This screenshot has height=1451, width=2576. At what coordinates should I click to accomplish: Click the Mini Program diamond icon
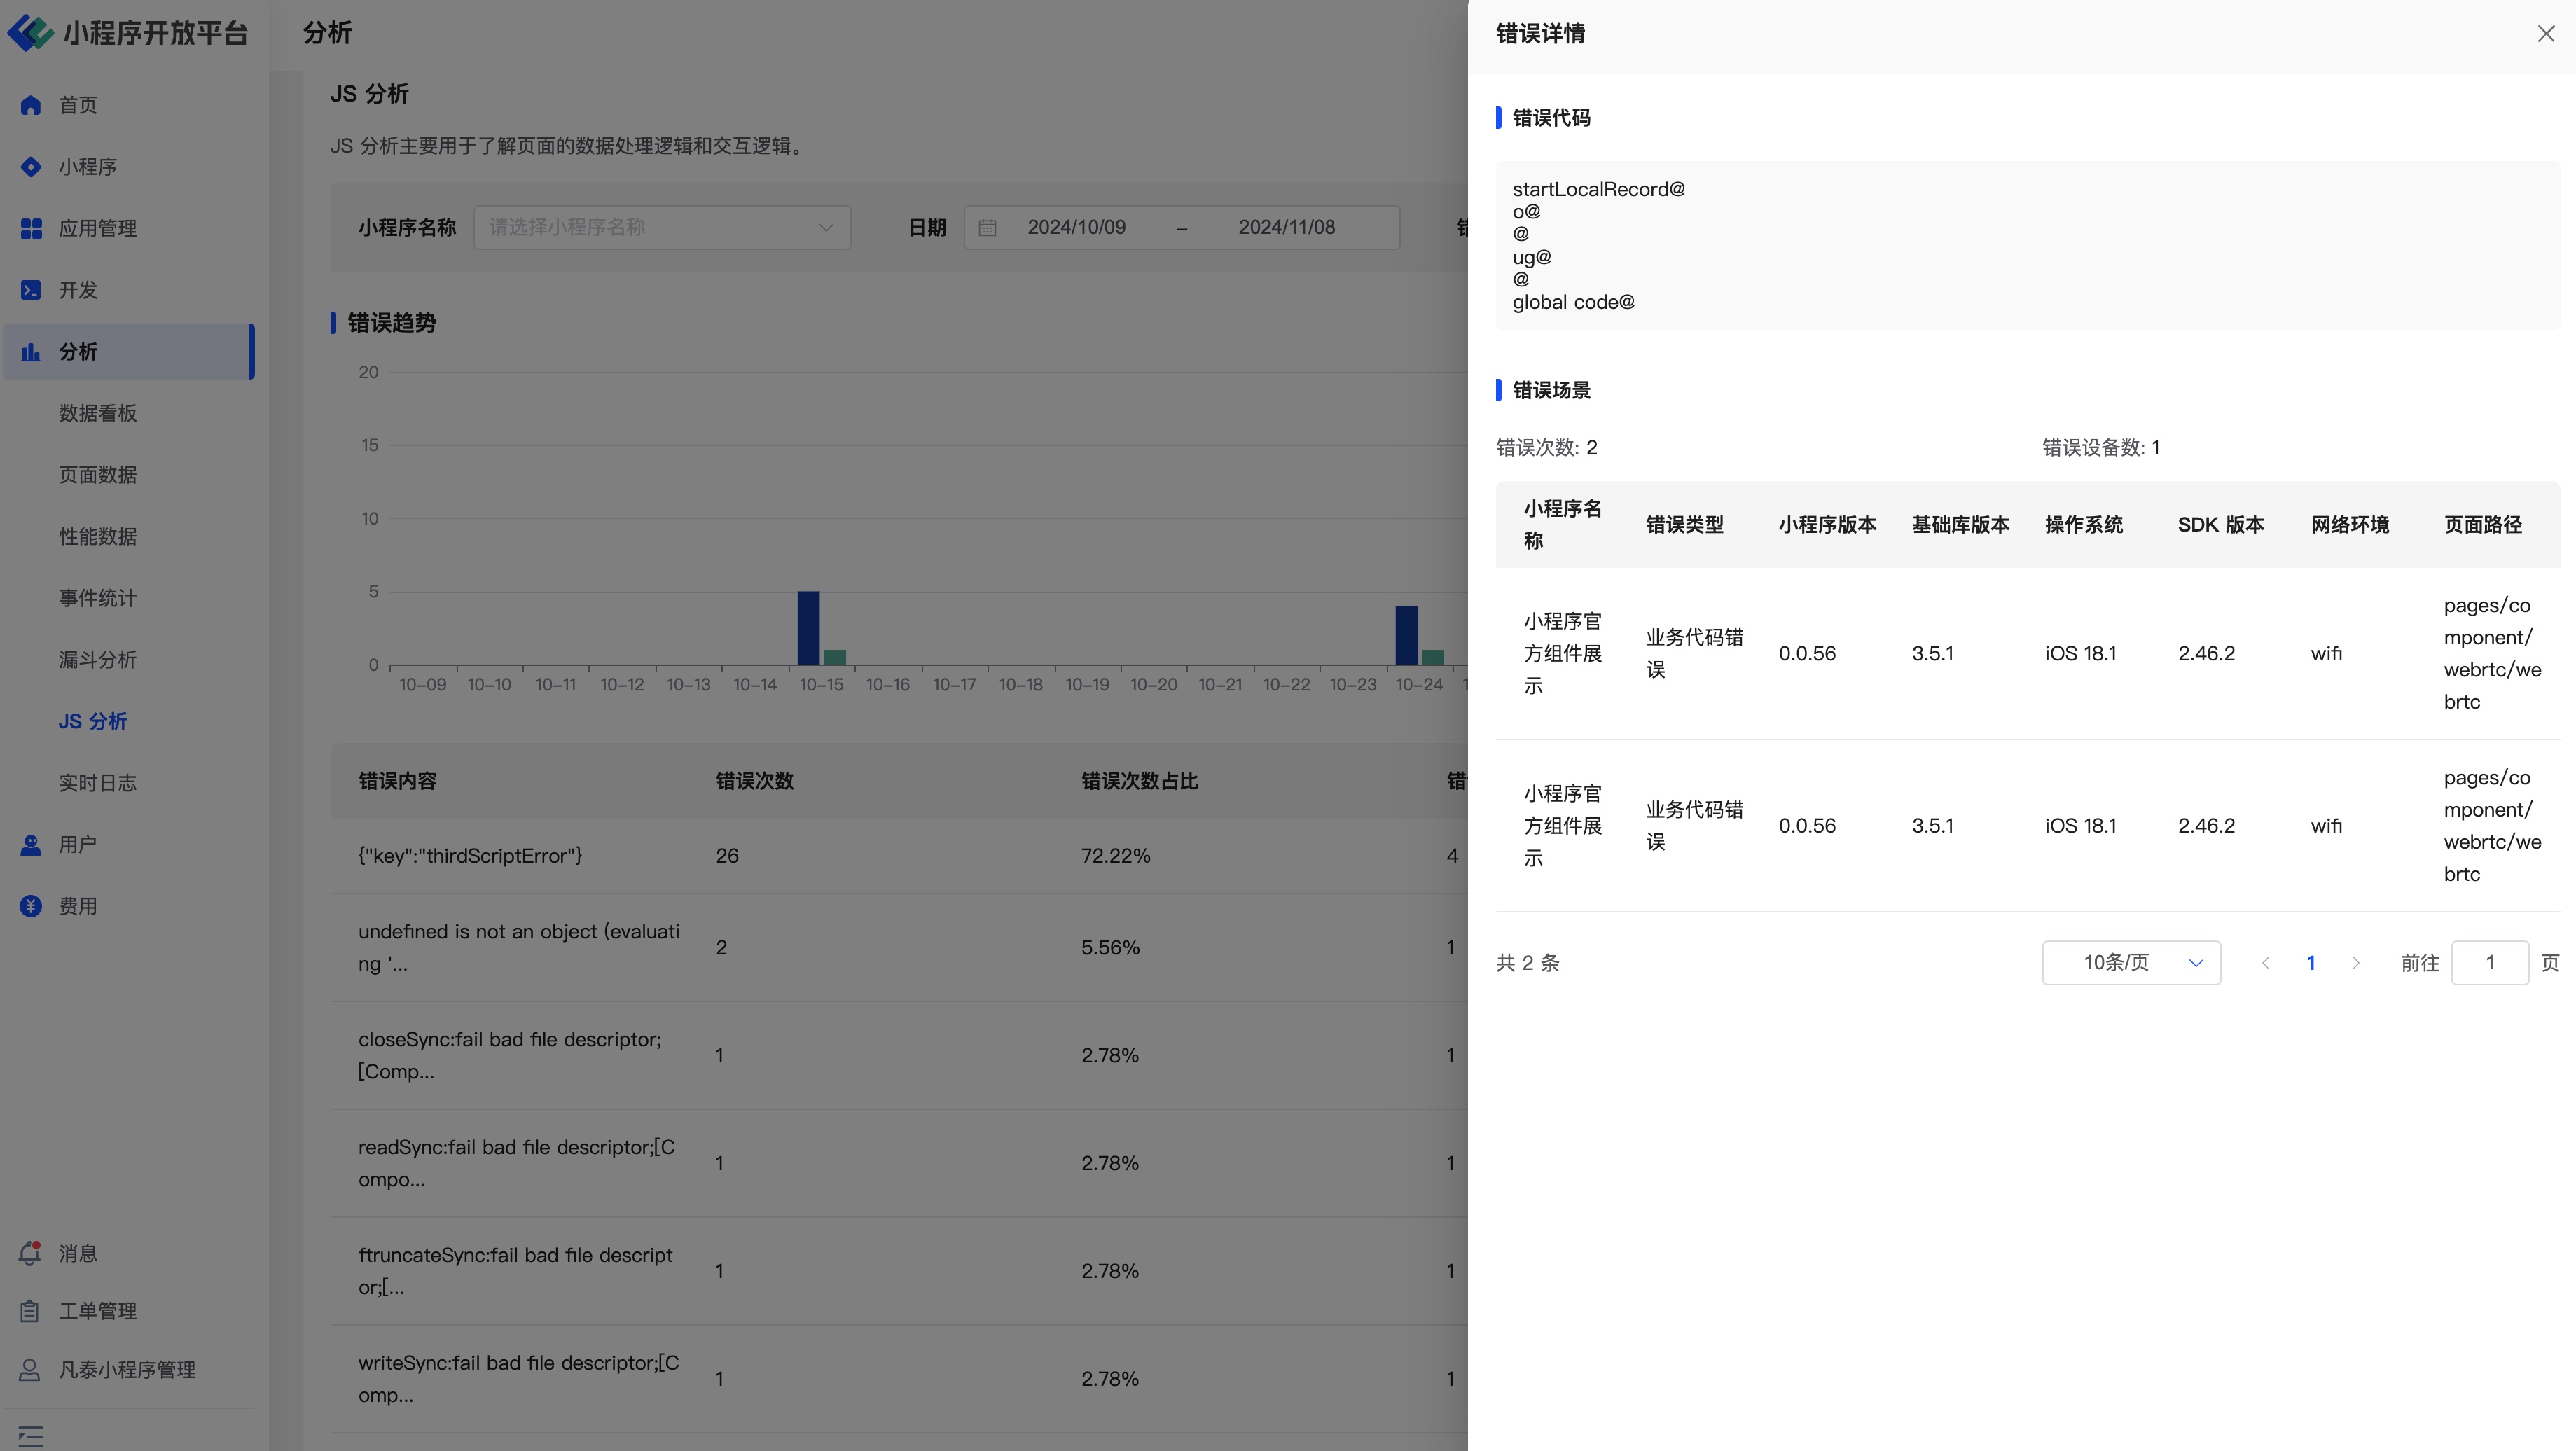(31, 167)
